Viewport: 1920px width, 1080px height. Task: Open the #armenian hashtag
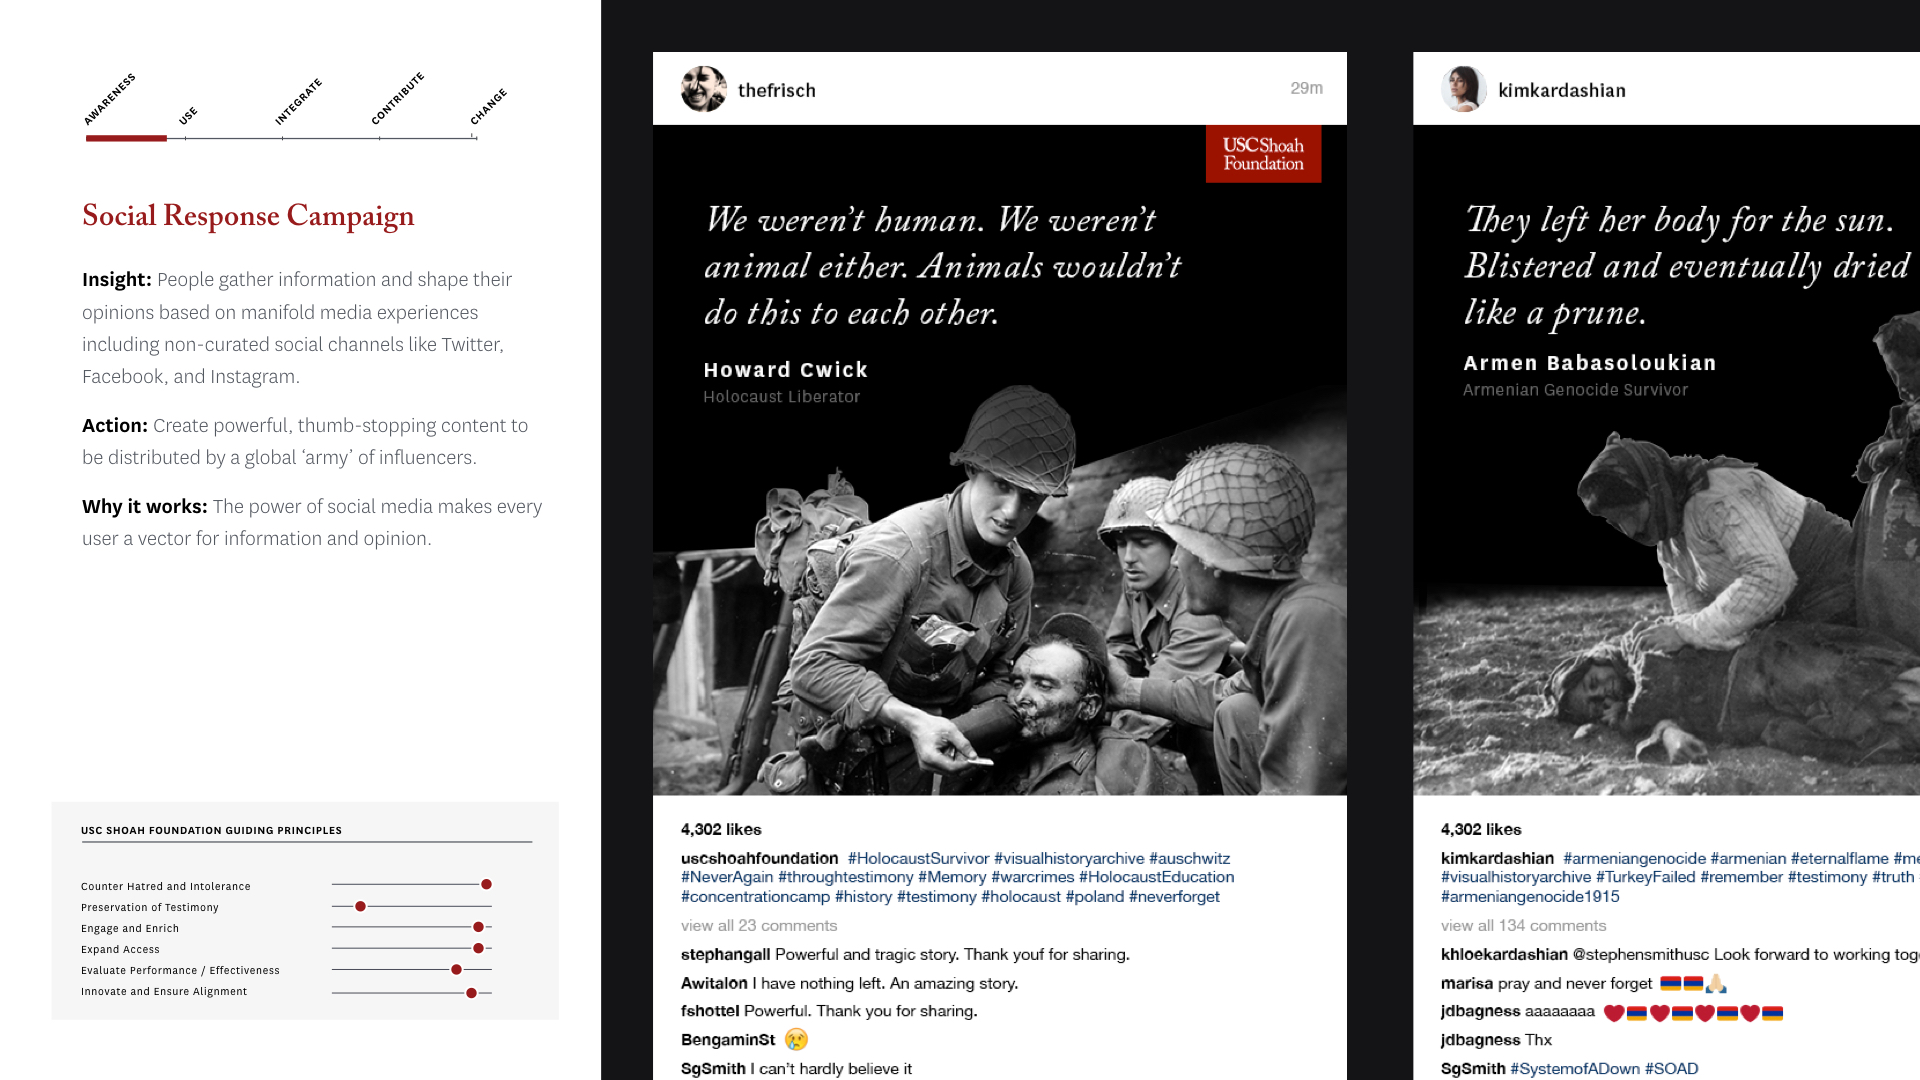1748,858
